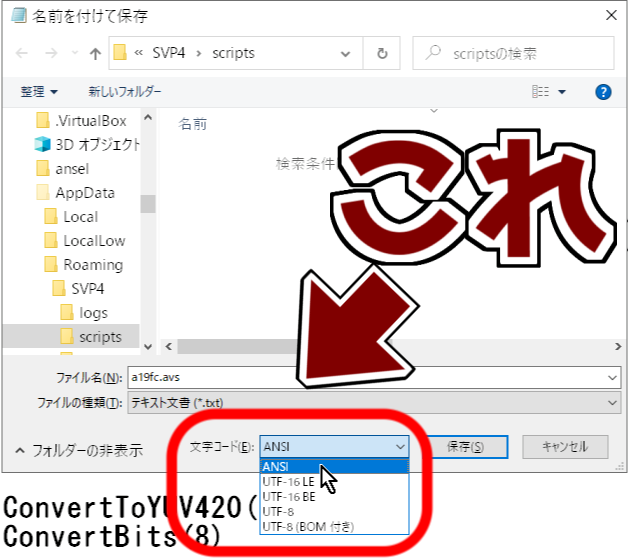The image size is (628, 560).
Task: Open the view options dropdown arrow
Action: pos(562,92)
